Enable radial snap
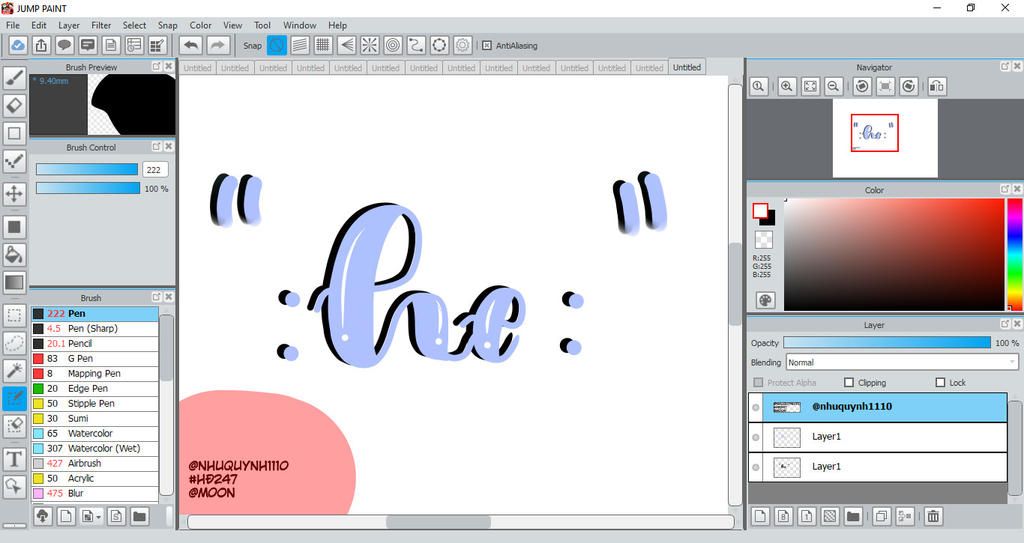Image resolution: width=1024 pixels, height=543 pixels. click(x=370, y=45)
